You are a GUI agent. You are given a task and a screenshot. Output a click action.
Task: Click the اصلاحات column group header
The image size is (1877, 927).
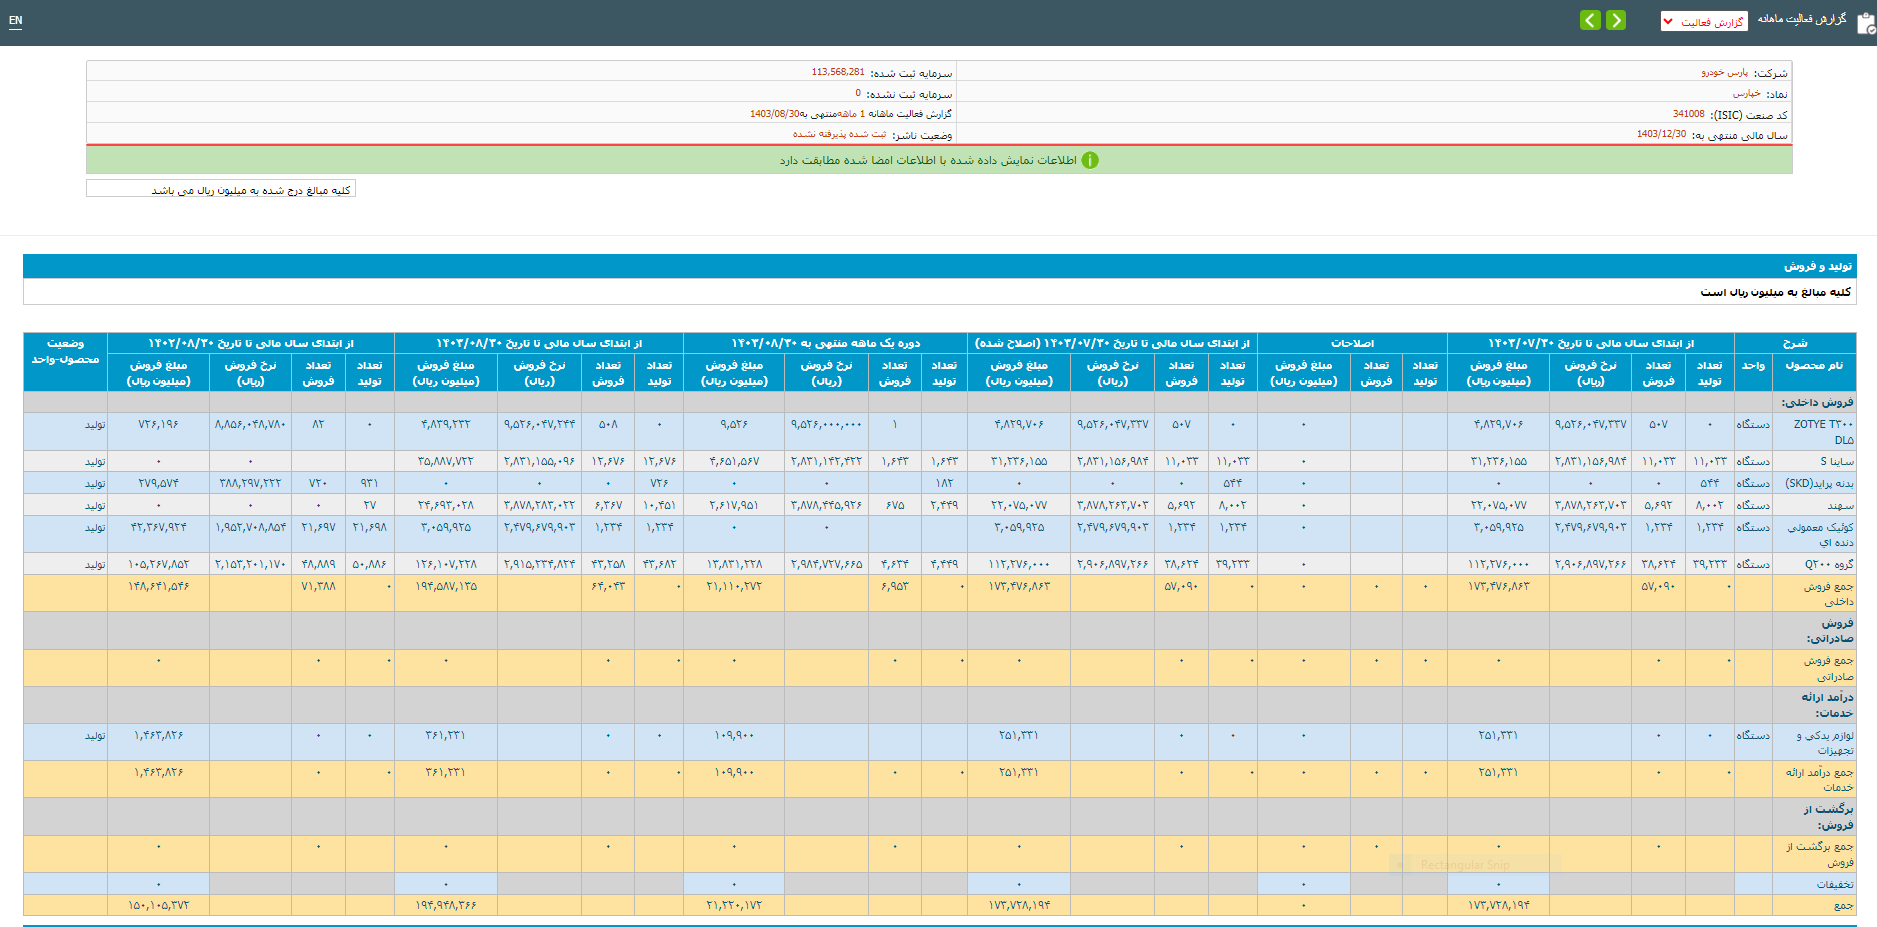(x=1352, y=343)
